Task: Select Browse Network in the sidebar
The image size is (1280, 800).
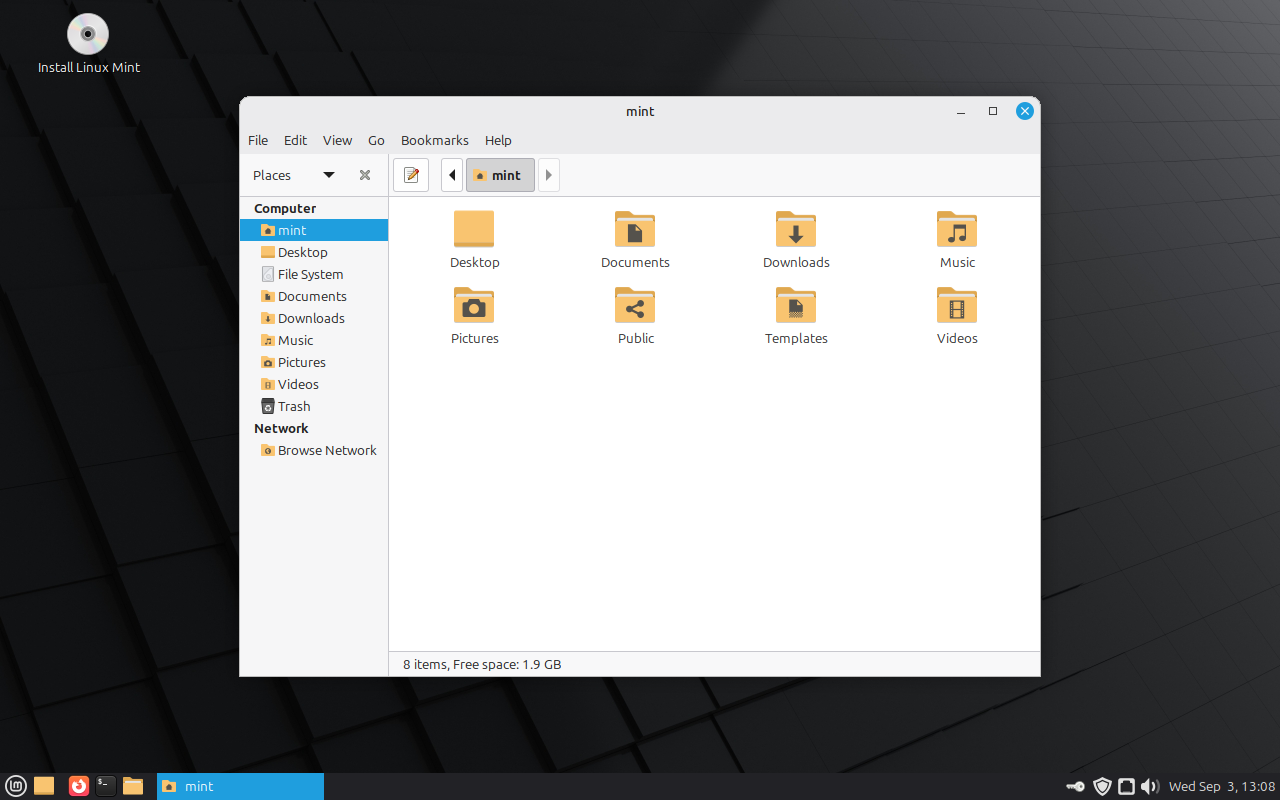Action: tap(314, 450)
